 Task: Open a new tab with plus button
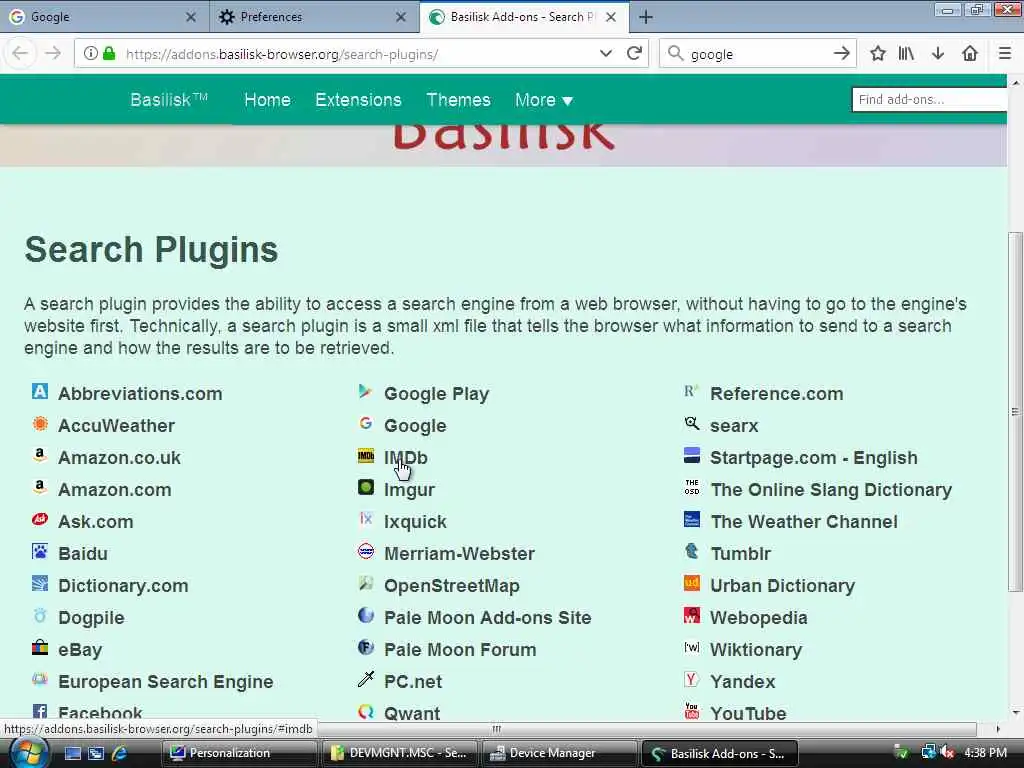[646, 17]
